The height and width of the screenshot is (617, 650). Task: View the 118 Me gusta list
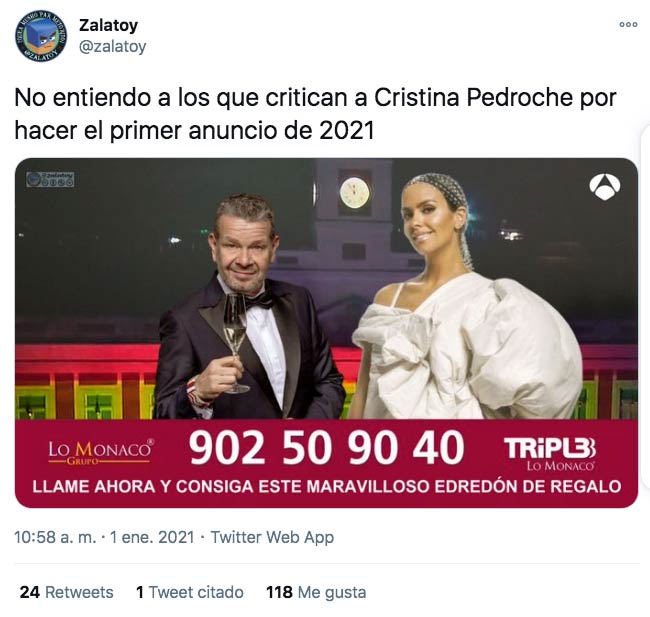click(x=316, y=592)
